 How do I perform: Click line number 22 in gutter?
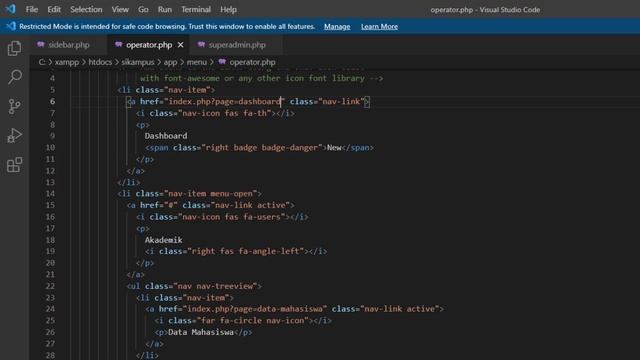[50, 286]
